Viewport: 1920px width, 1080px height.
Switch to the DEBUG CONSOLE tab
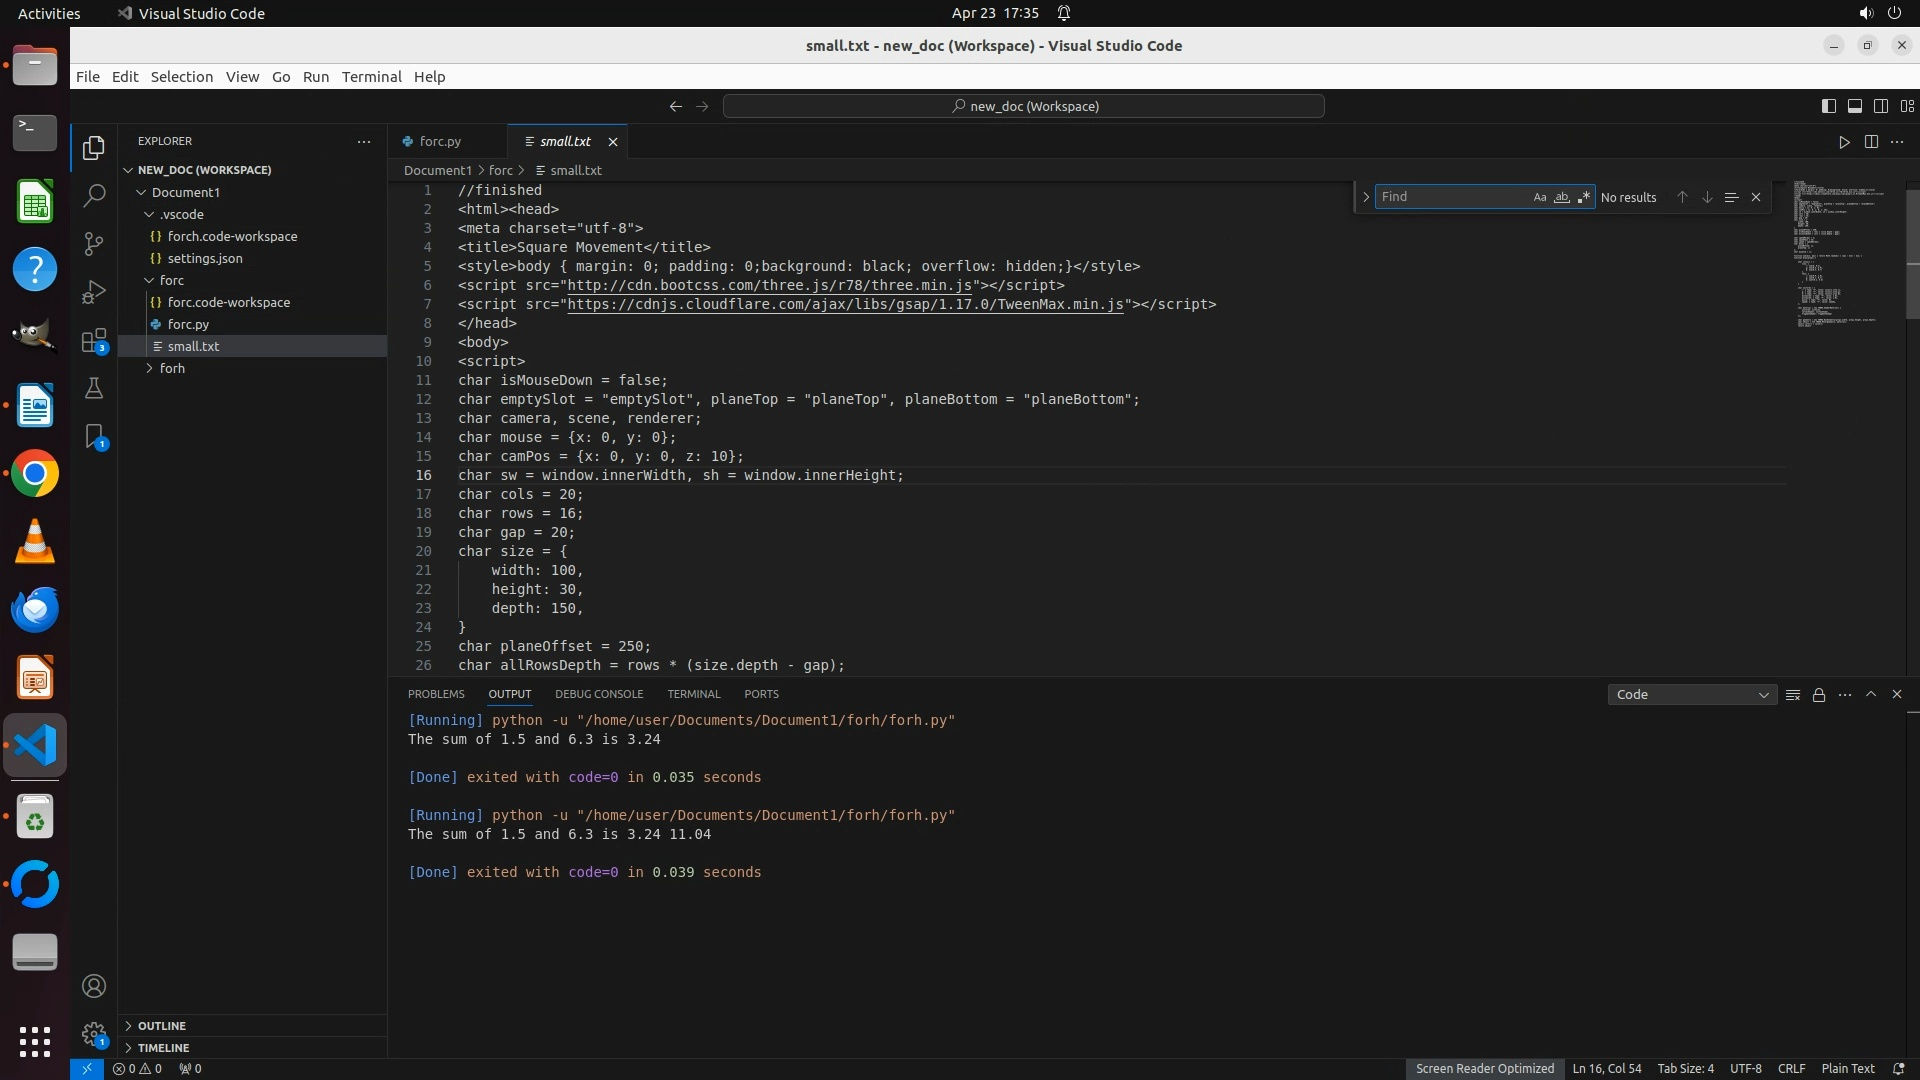point(599,694)
